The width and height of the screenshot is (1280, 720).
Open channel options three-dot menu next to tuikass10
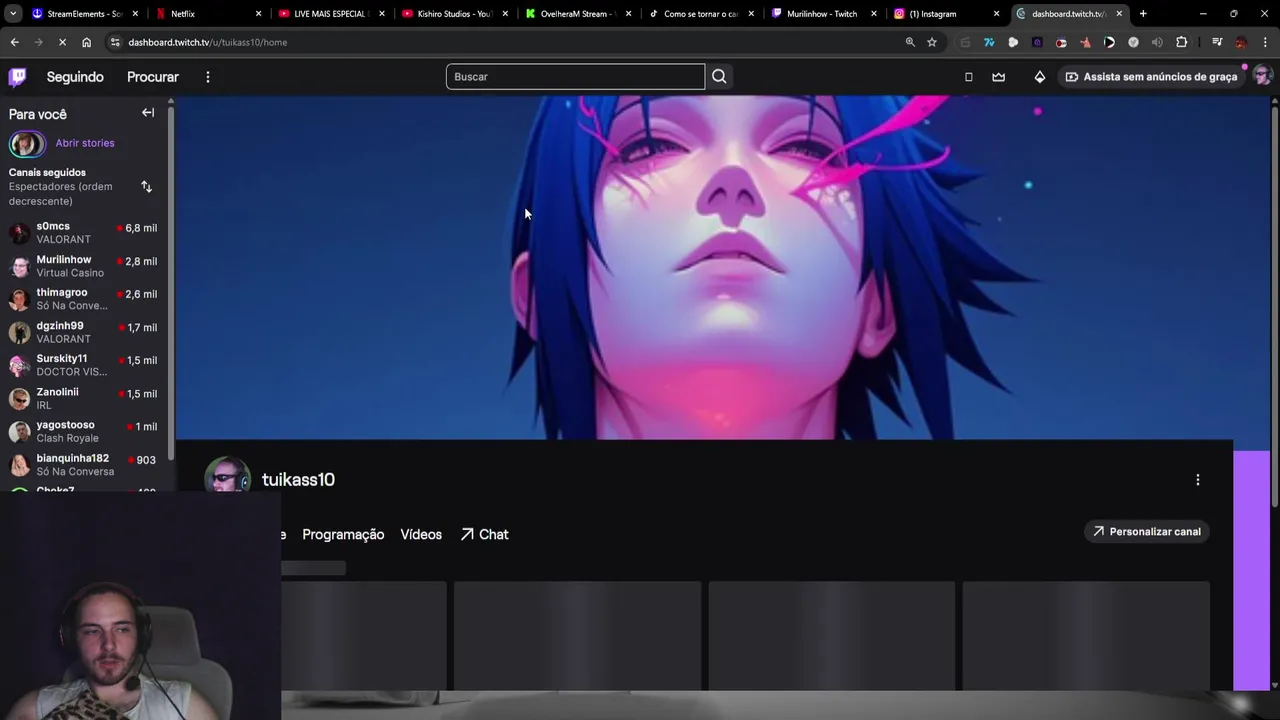point(1198,480)
